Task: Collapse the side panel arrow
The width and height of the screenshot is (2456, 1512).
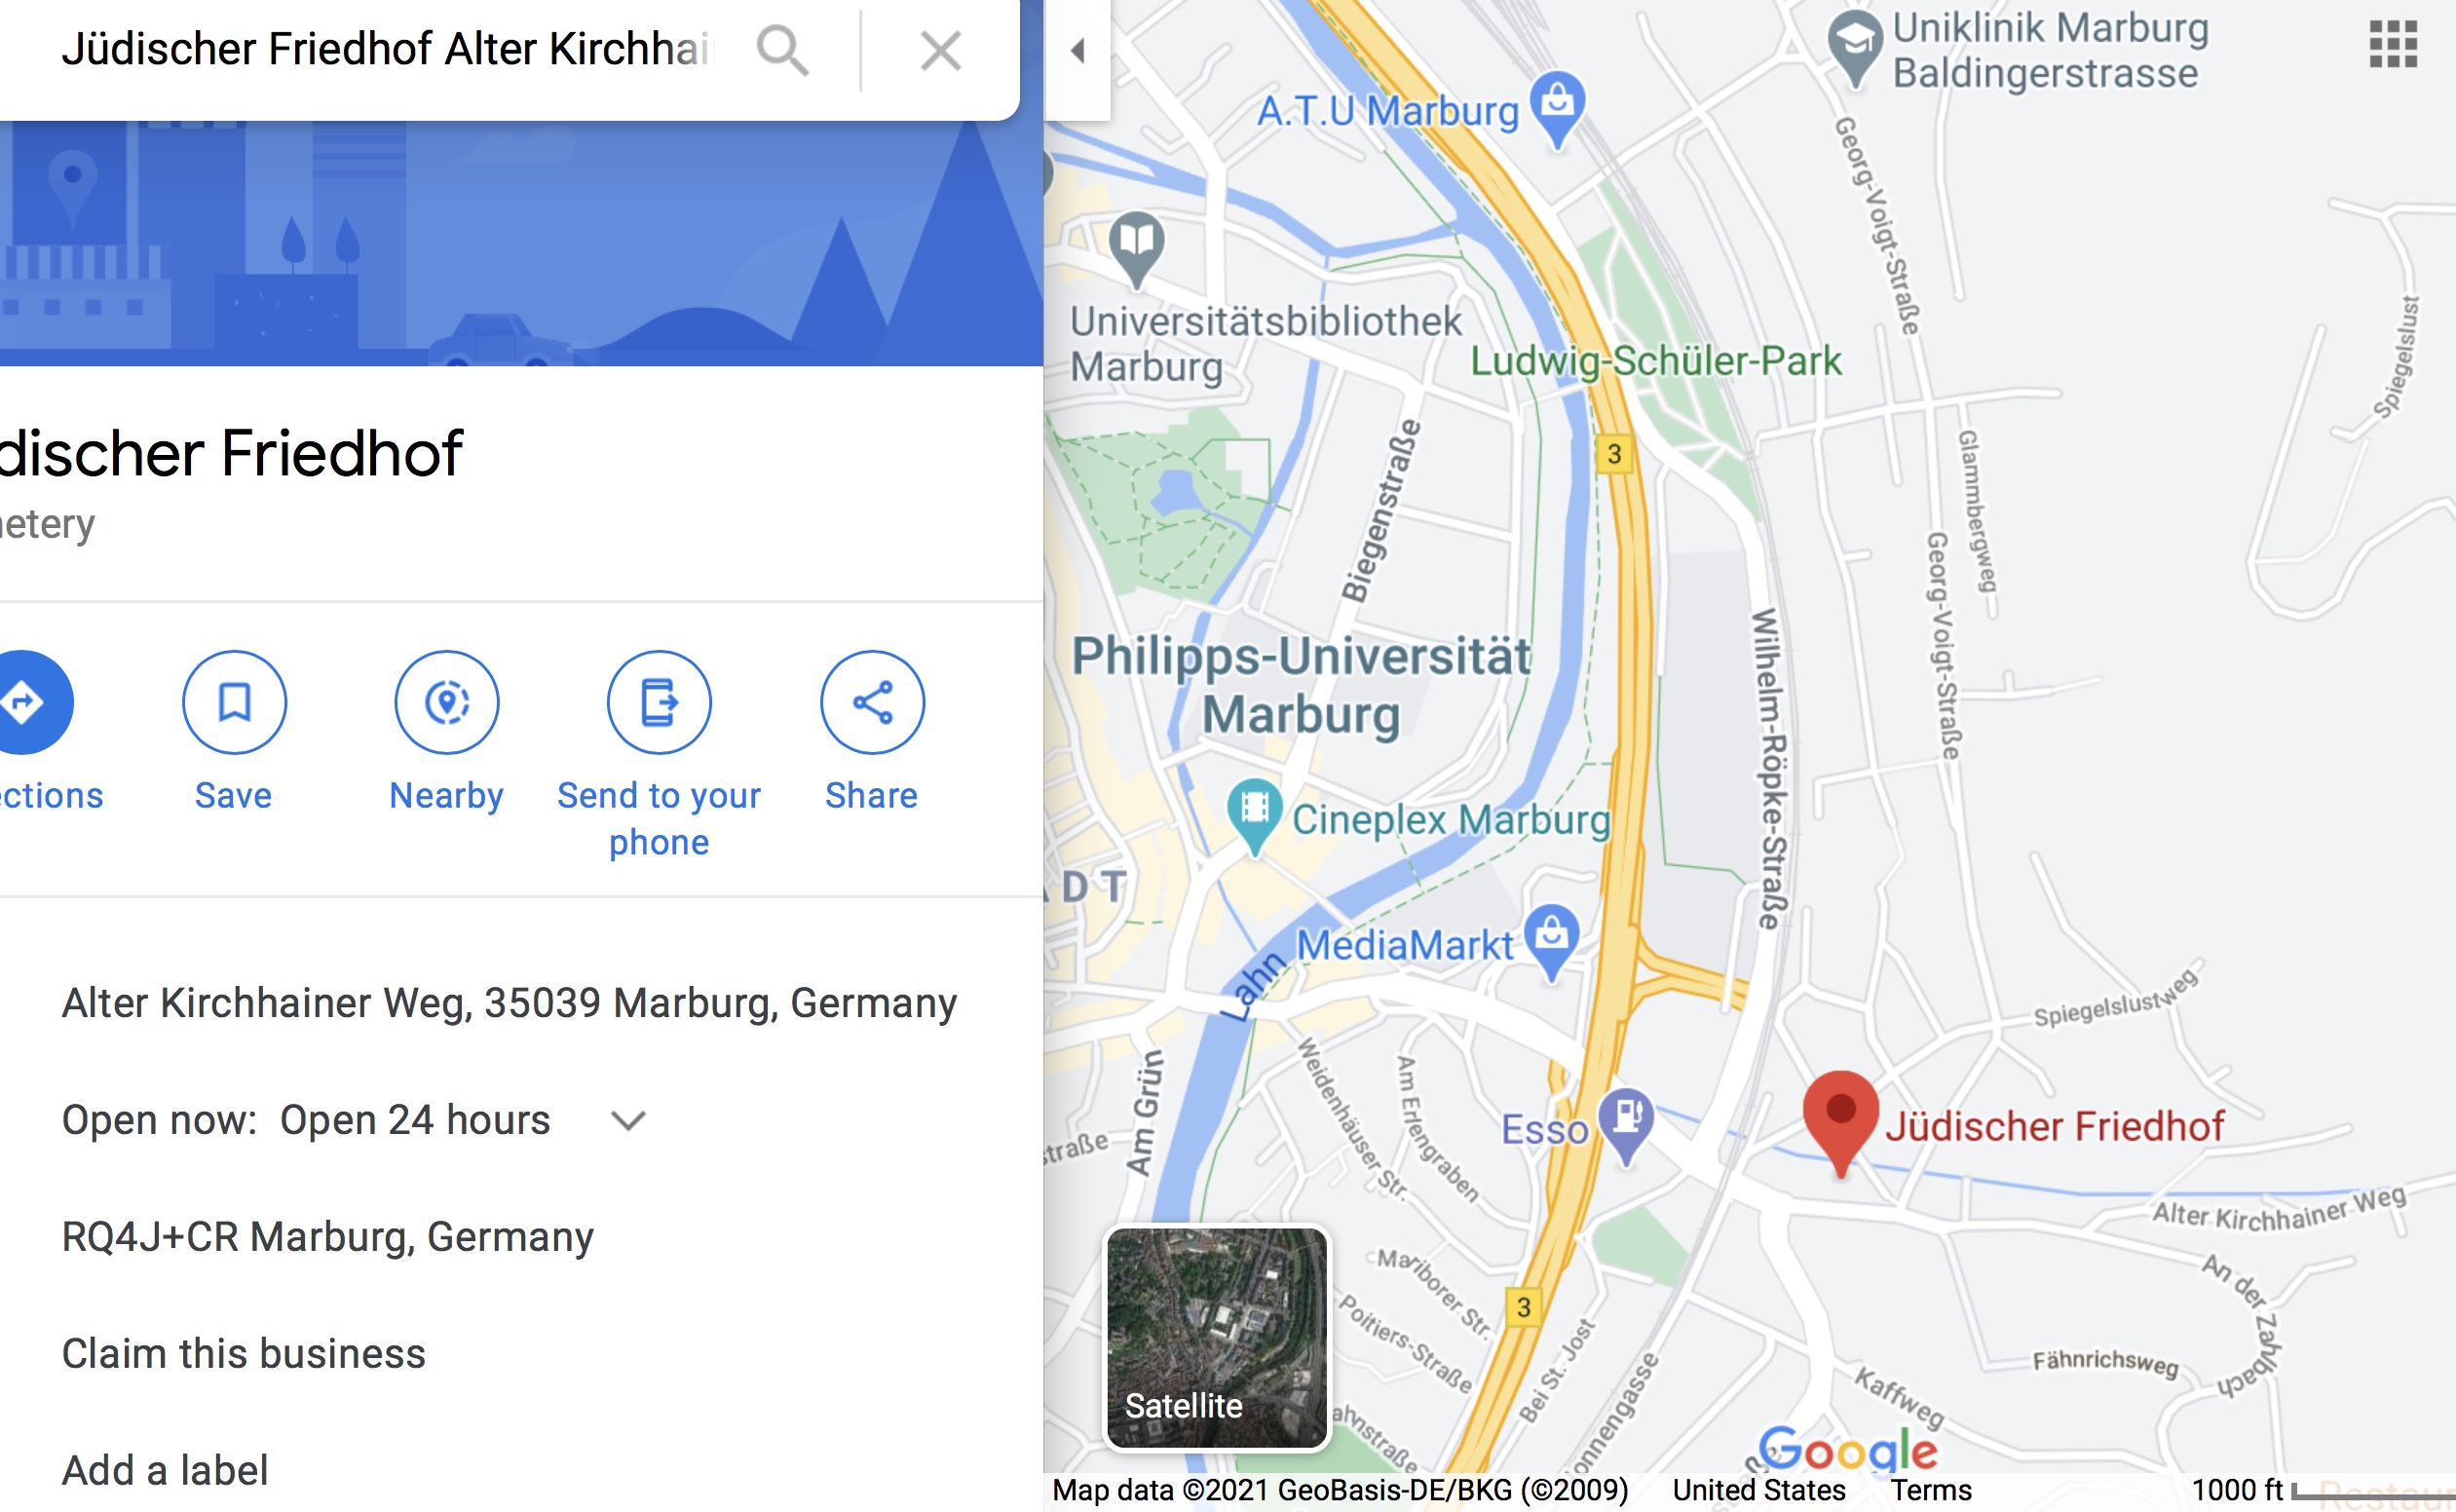Action: tap(1077, 51)
